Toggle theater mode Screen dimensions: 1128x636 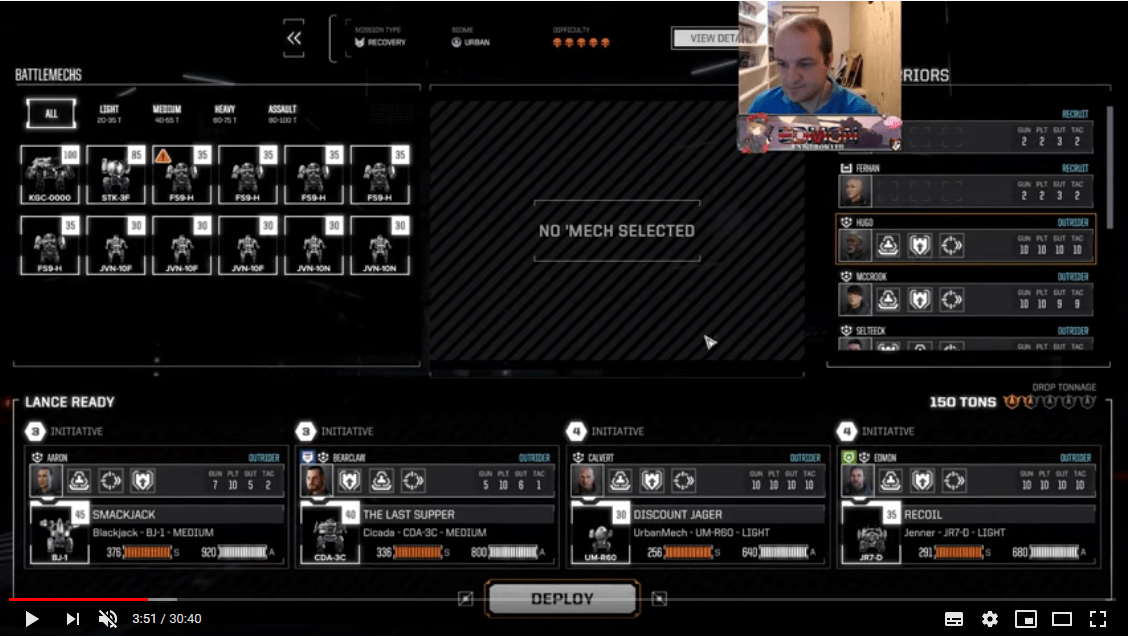point(1062,619)
